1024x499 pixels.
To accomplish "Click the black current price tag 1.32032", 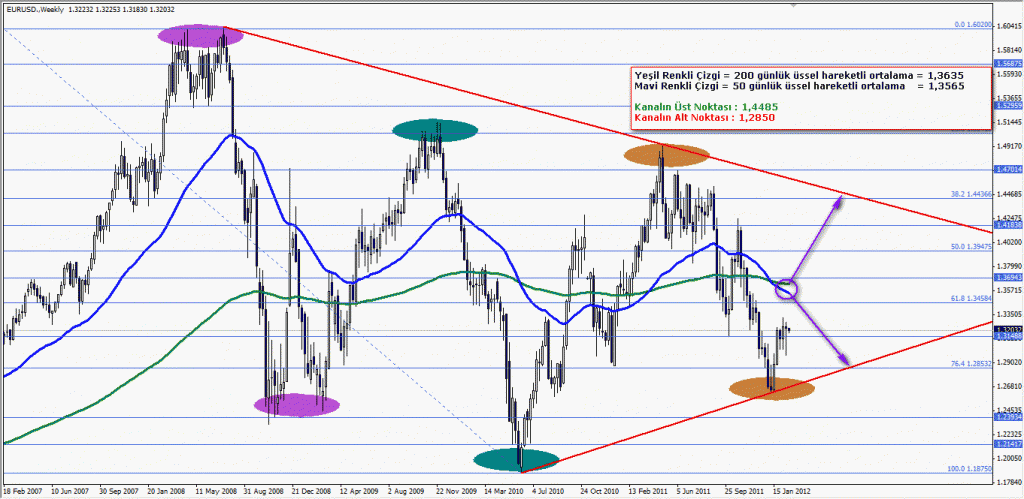I will point(1008,330).
